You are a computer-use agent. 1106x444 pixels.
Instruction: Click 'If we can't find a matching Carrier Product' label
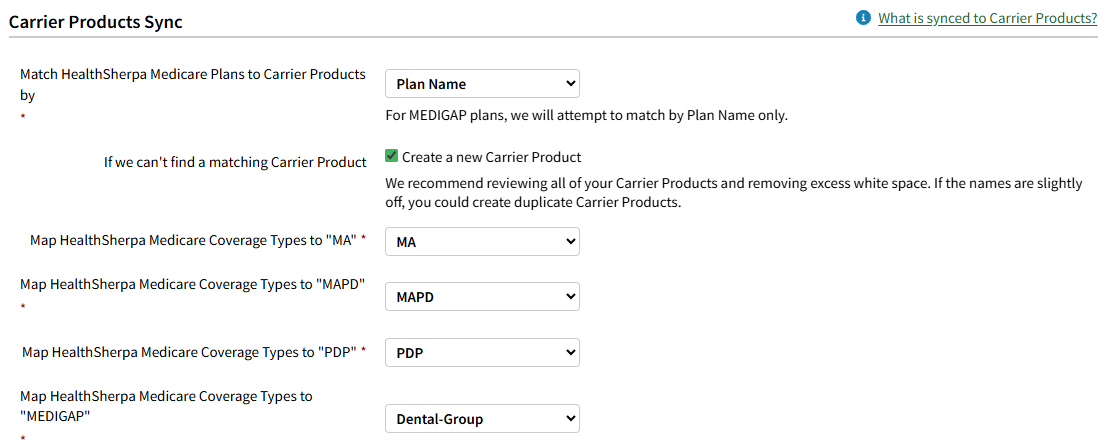point(235,163)
